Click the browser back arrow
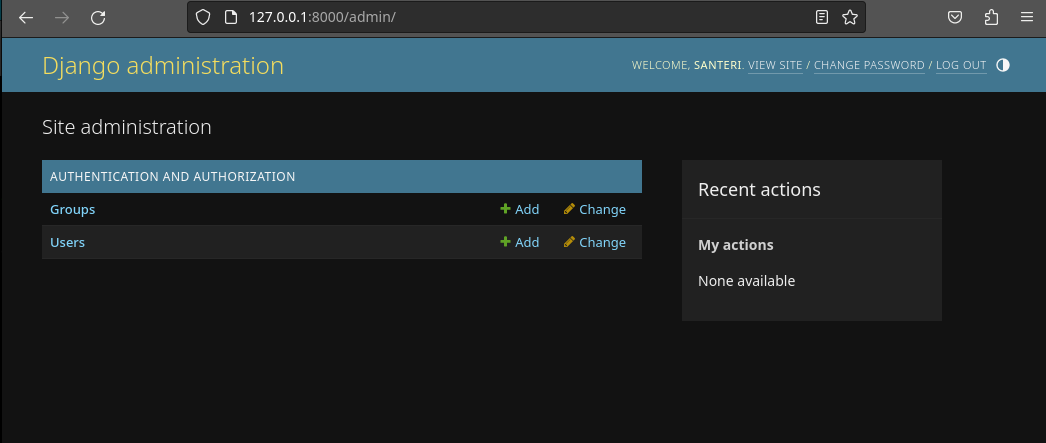This screenshot has width=1046, height=443. coord(26,17)
